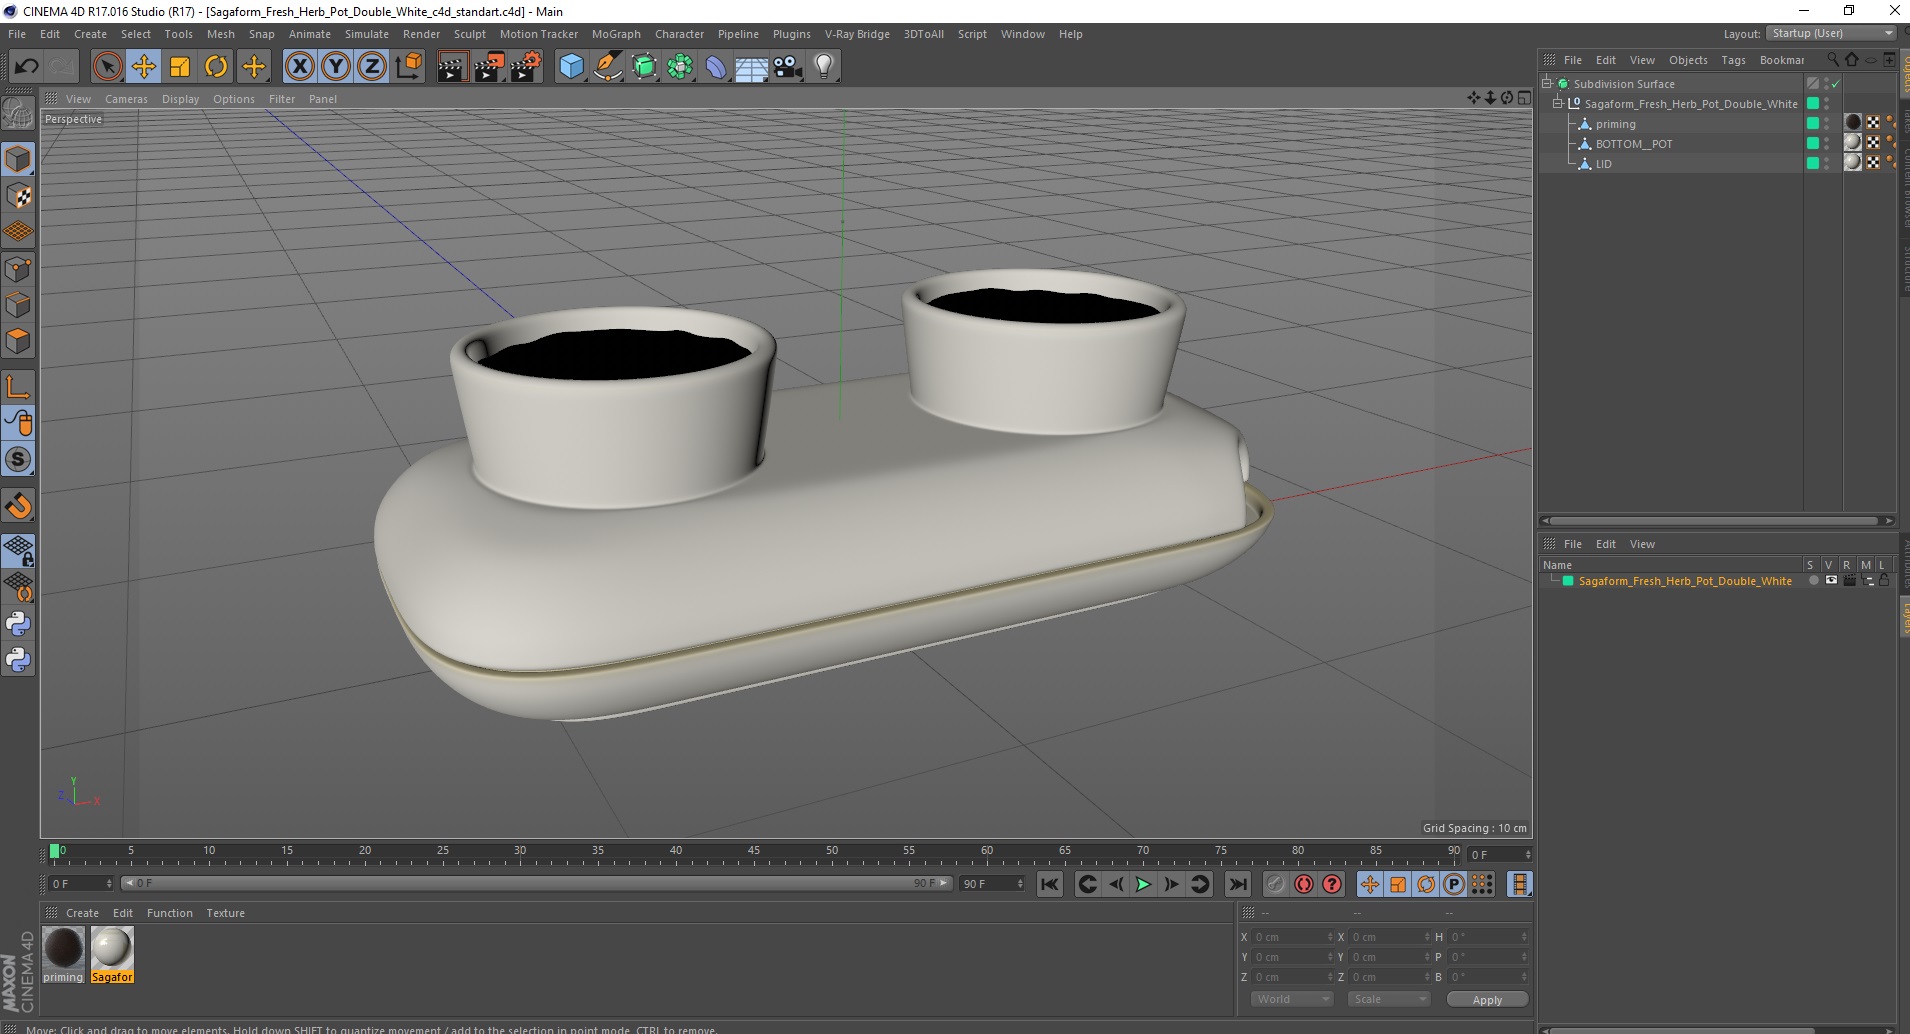Open material manager Texture menu

tap(225, 913)
